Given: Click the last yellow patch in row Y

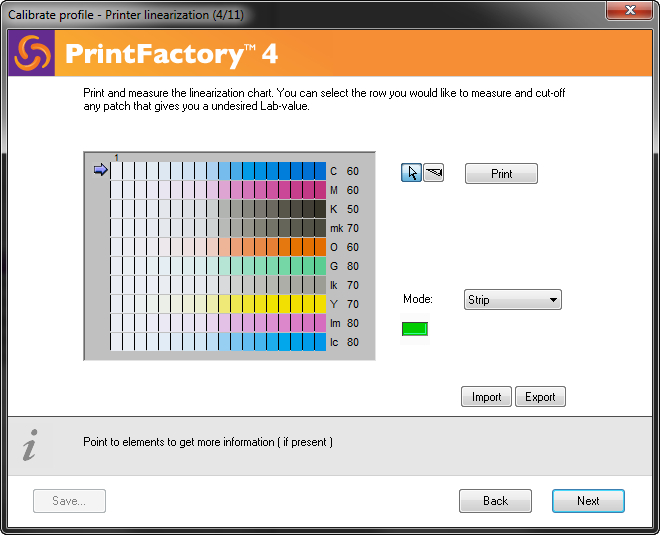Looking at the screenshot, I should point(320,304).
